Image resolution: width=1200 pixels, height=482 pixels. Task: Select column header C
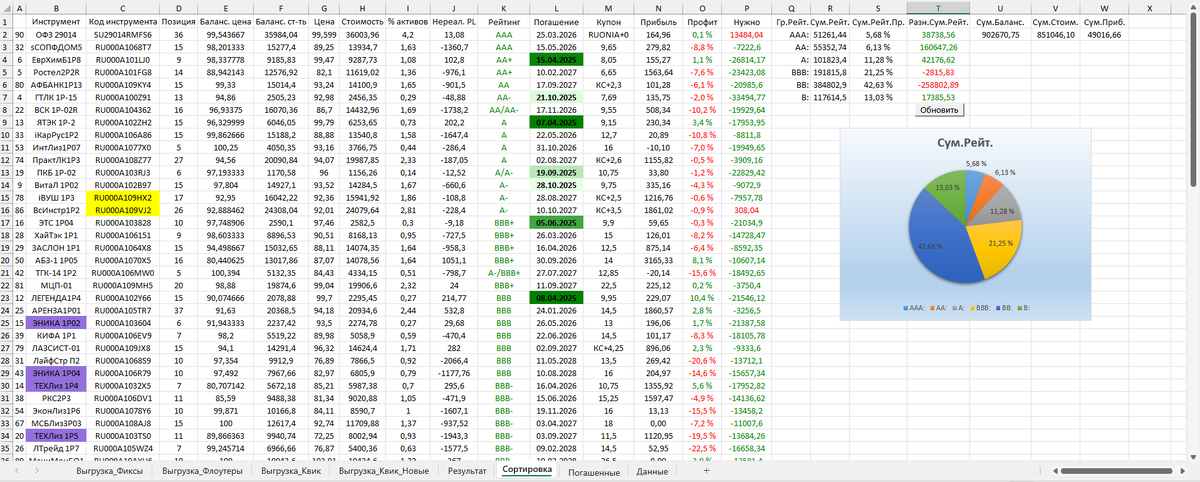[x=121, y=7]
